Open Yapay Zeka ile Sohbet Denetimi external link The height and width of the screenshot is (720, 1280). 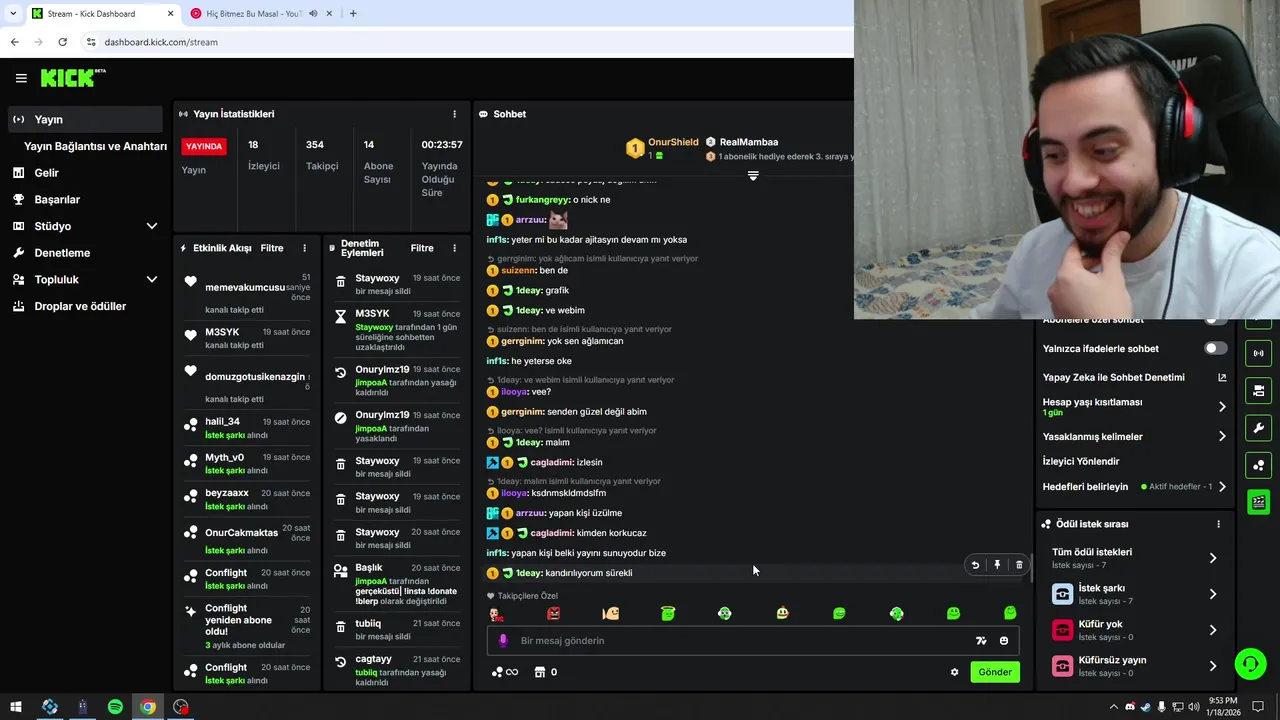(1222, 378)
